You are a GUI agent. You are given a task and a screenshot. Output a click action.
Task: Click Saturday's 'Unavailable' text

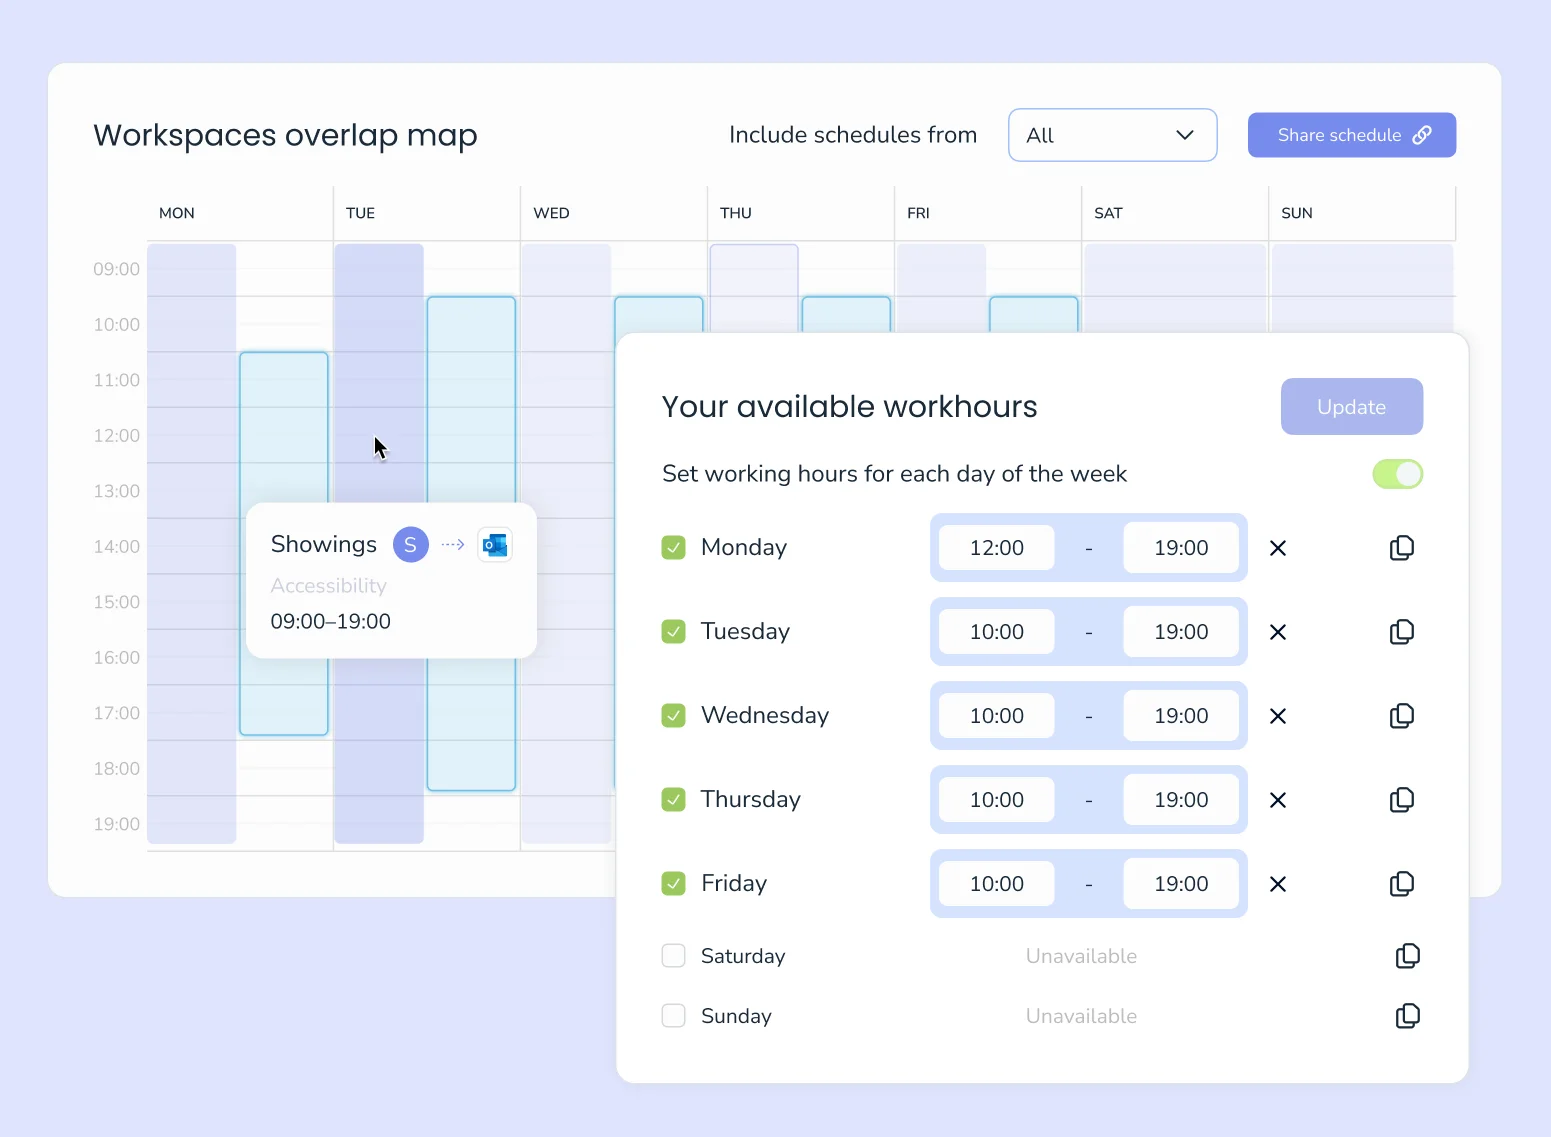tap(1081, 956)
